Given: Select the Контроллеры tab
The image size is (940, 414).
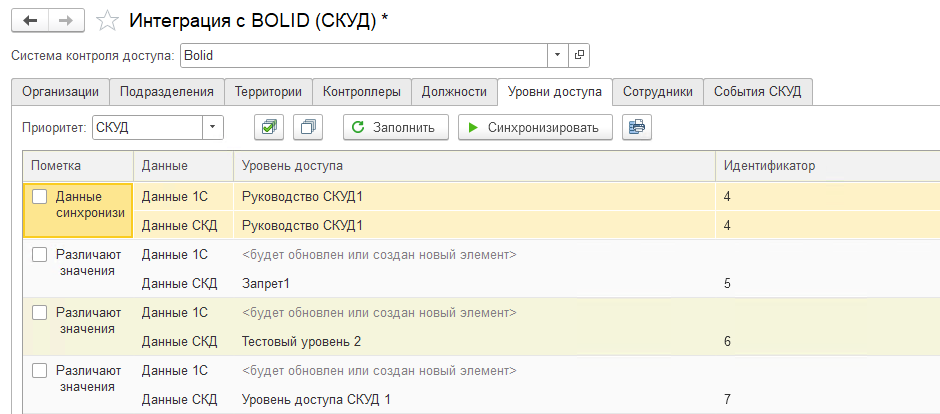Looking at the screenshot, I should coord(361,92).
